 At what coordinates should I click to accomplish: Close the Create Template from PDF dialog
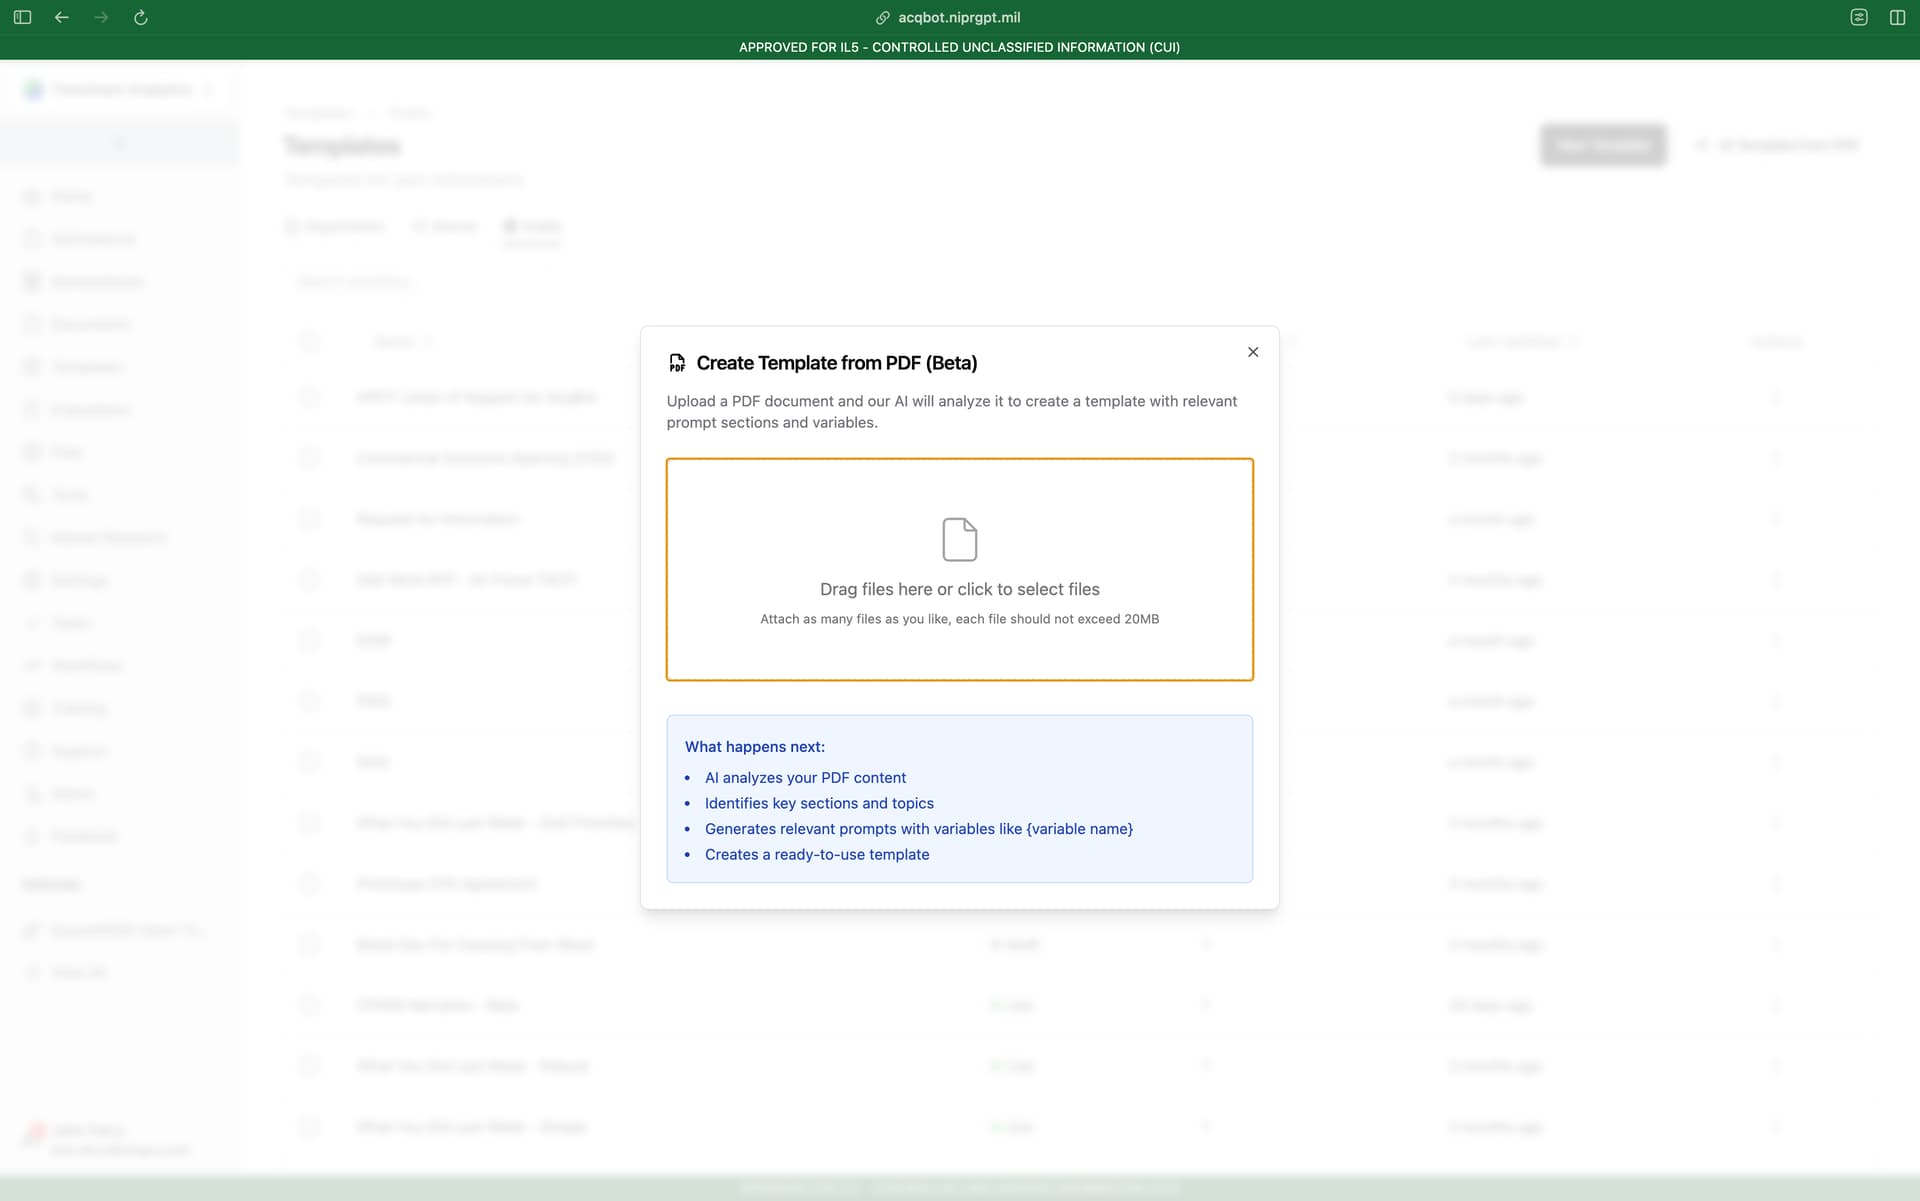1253,352
